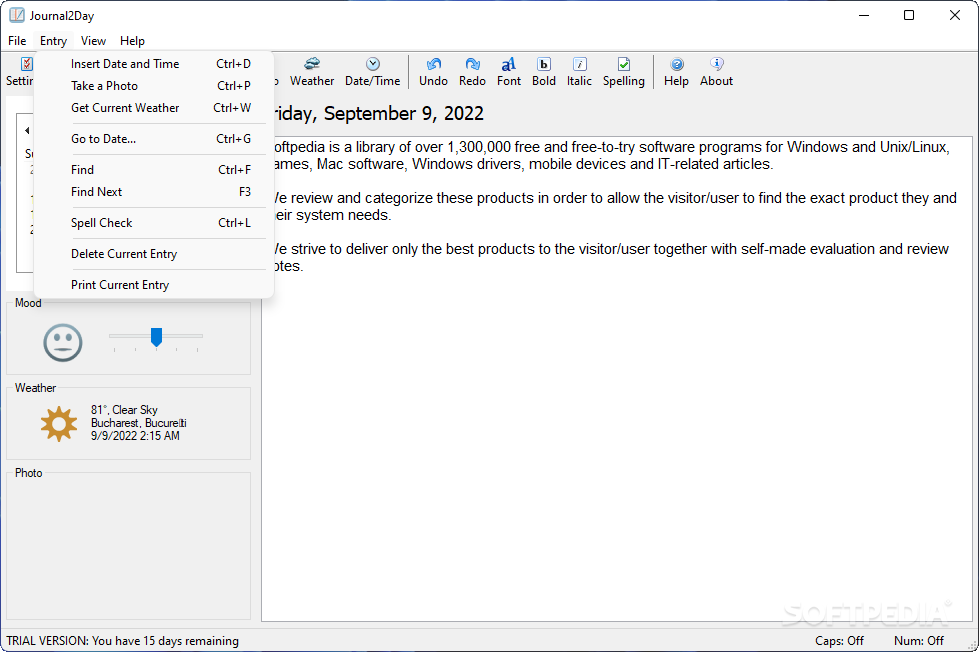
Task: Click the Date/Time toolbar icon
Action: coord(373,72)
